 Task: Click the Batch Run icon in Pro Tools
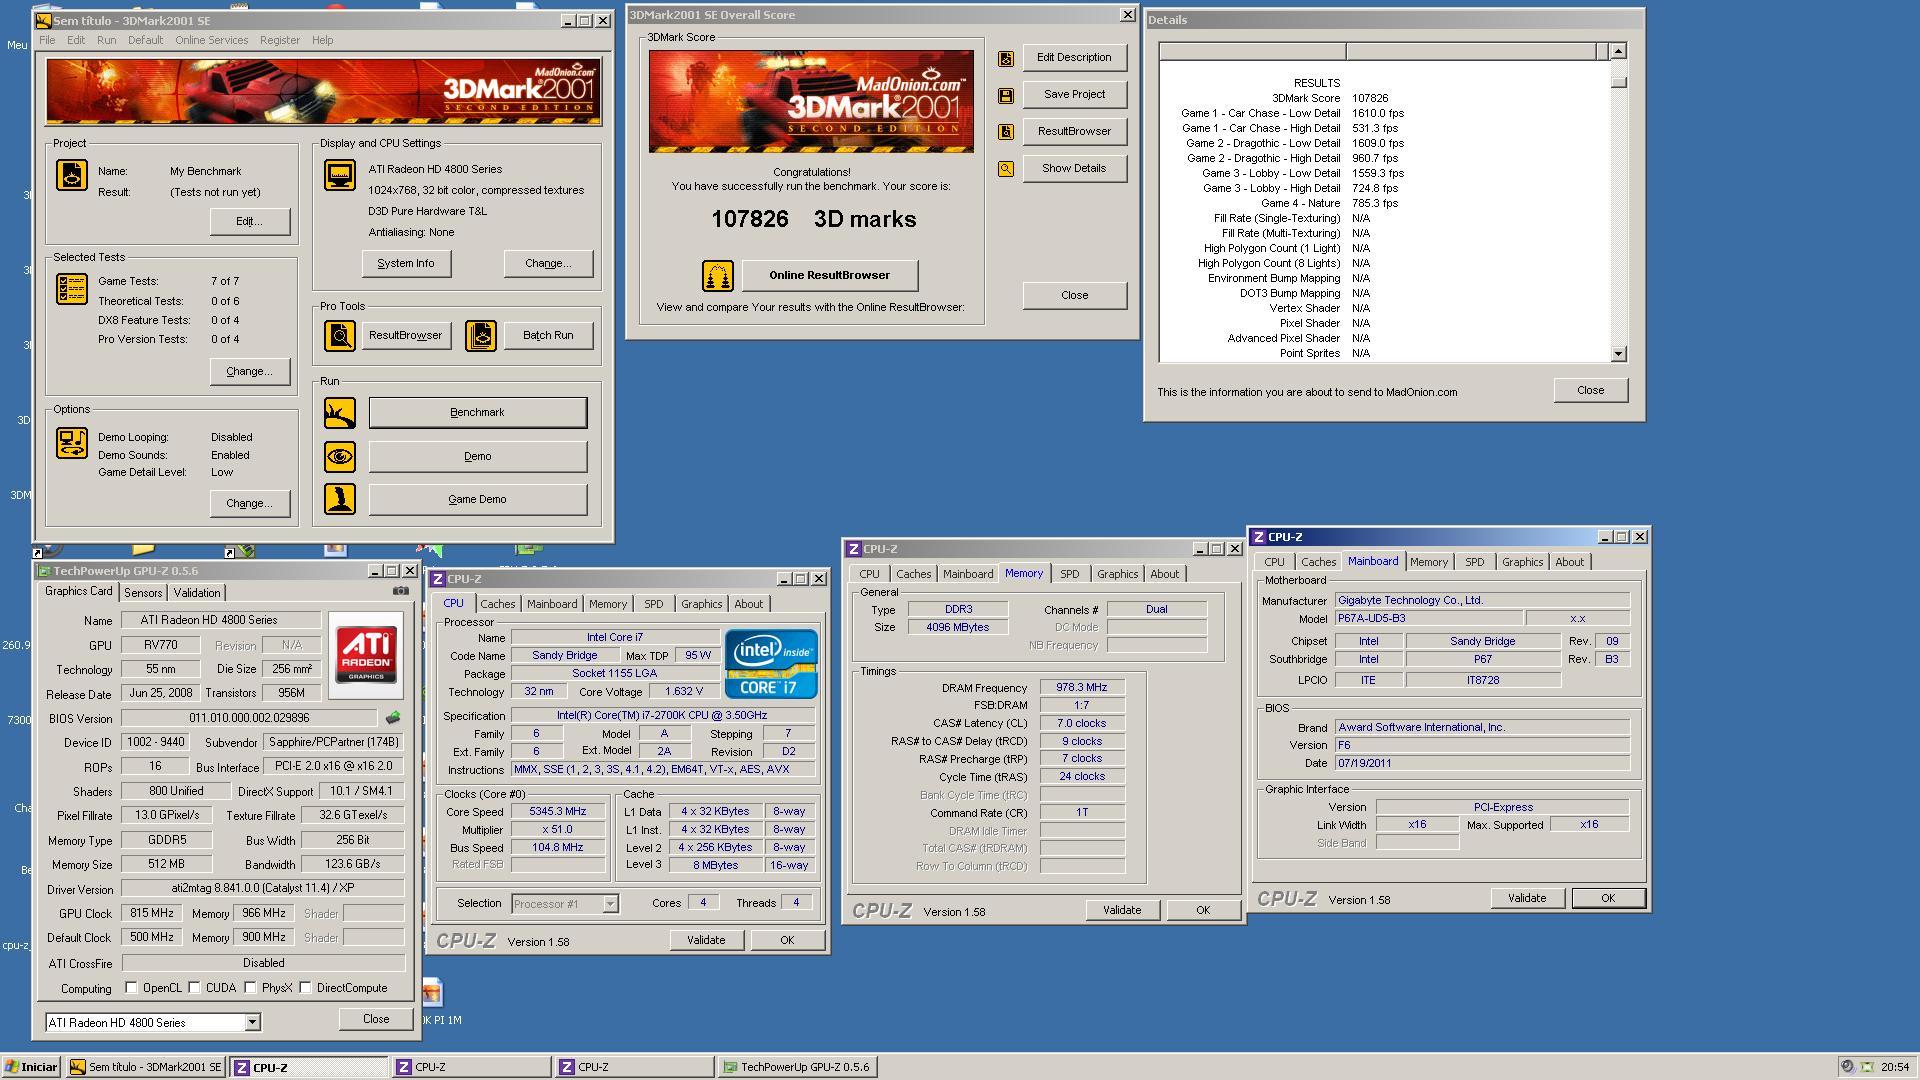pyautogui.click(x=481, y=336)
